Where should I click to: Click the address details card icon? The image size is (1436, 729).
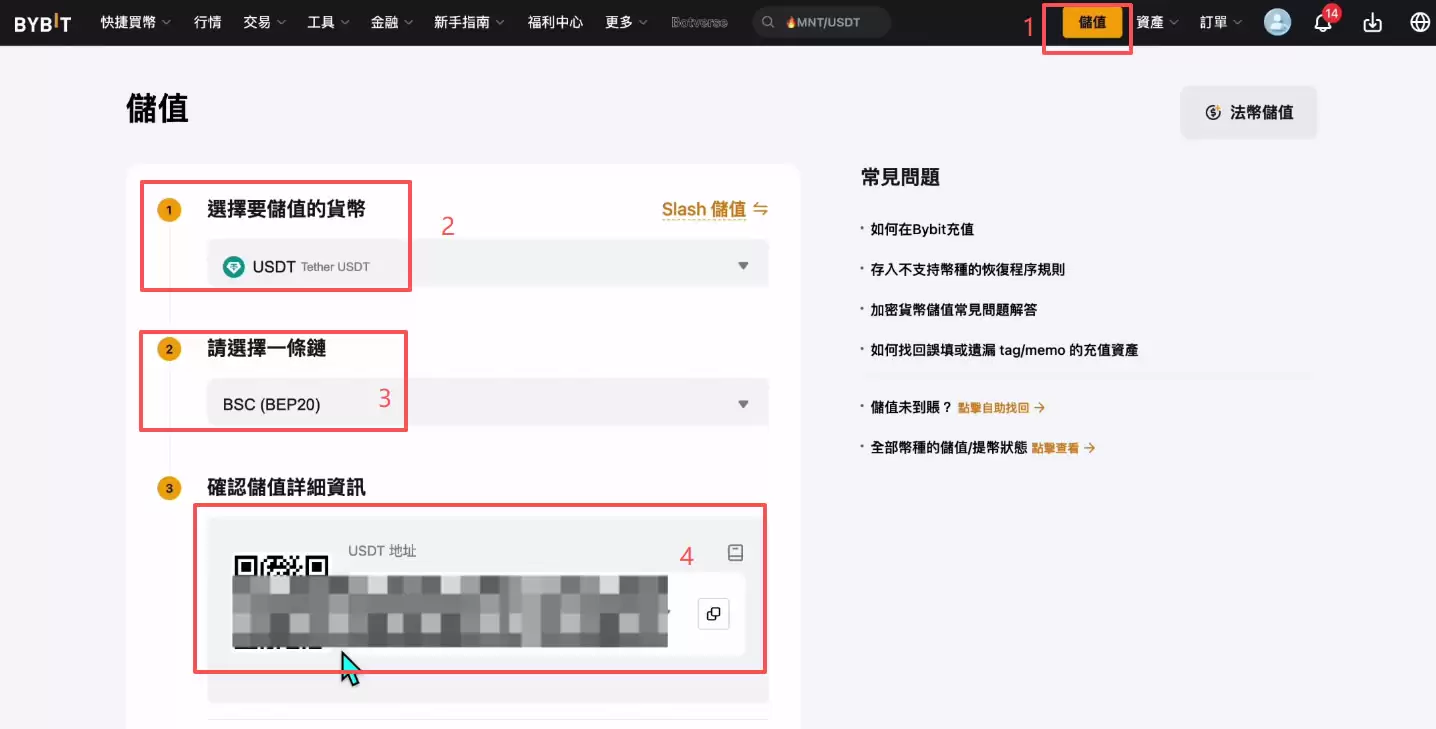[x=735, y=551]
